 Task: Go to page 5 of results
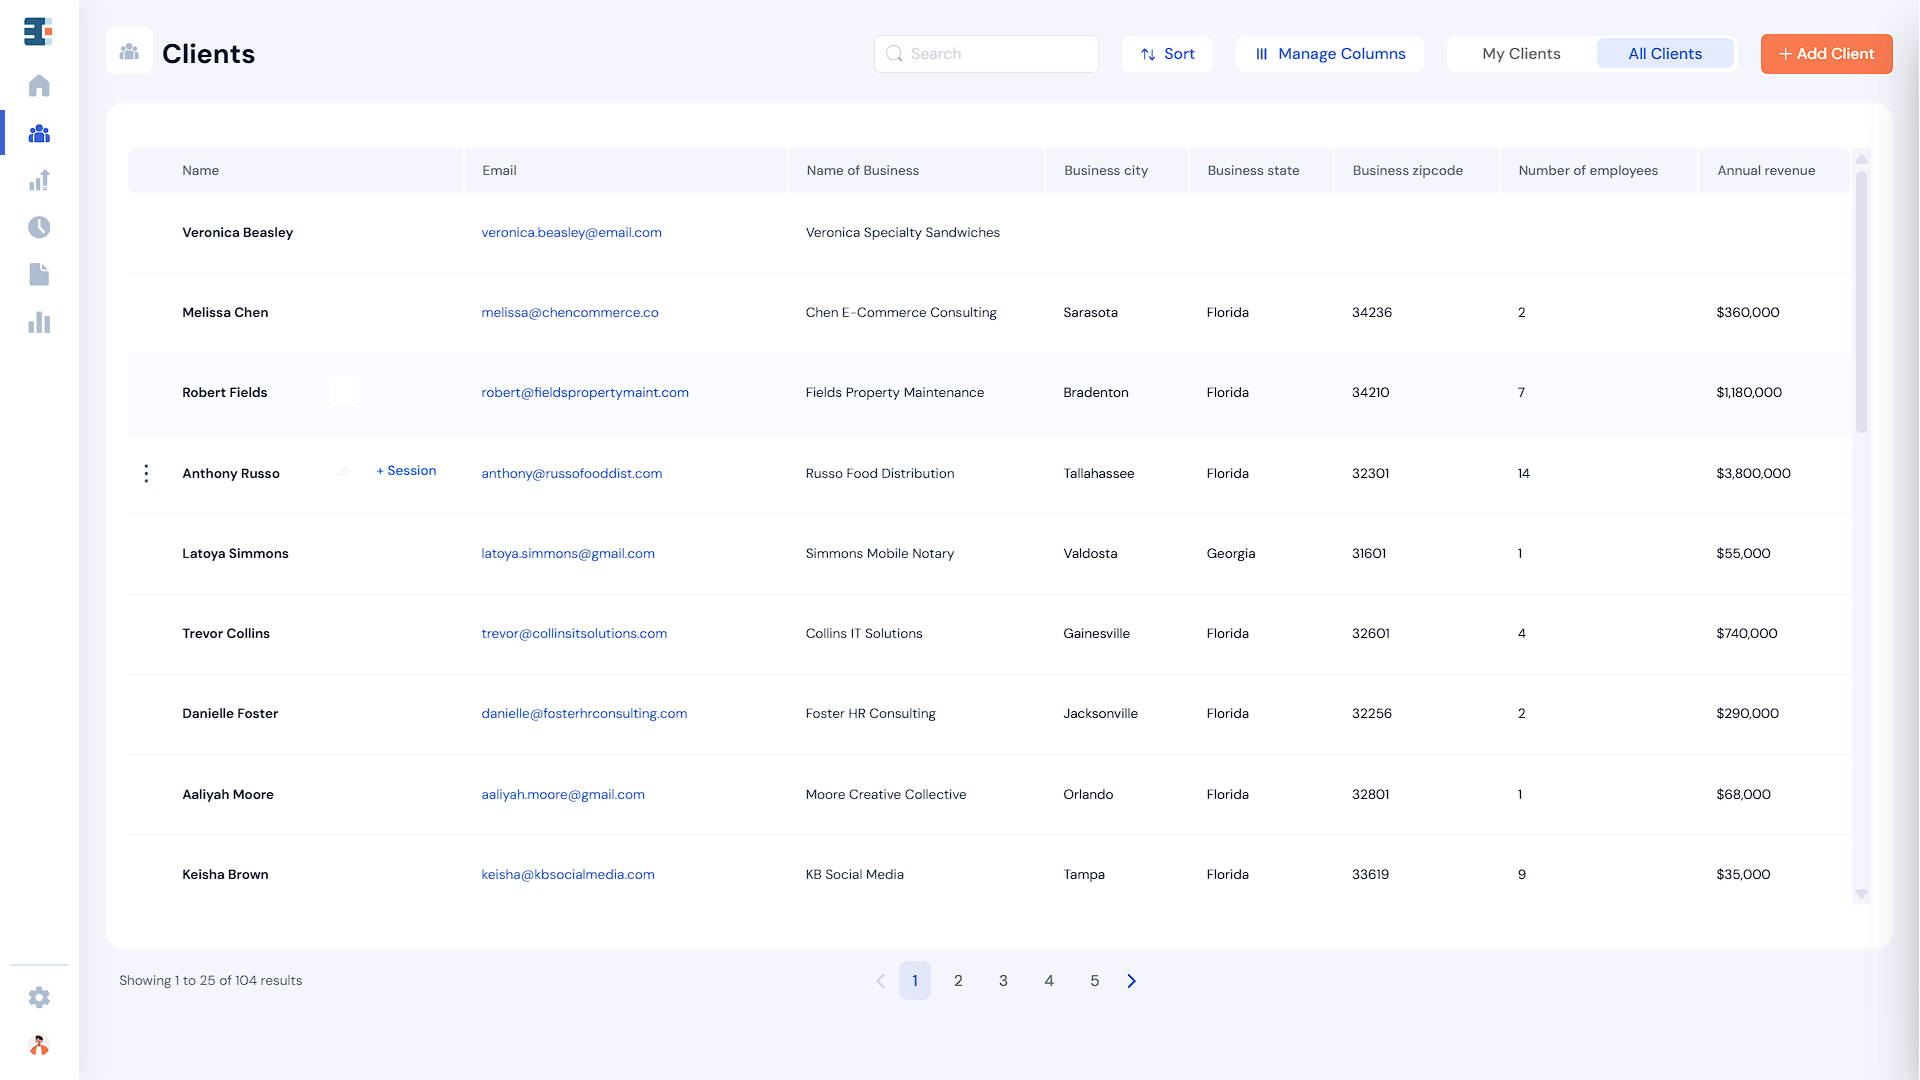1094,981
